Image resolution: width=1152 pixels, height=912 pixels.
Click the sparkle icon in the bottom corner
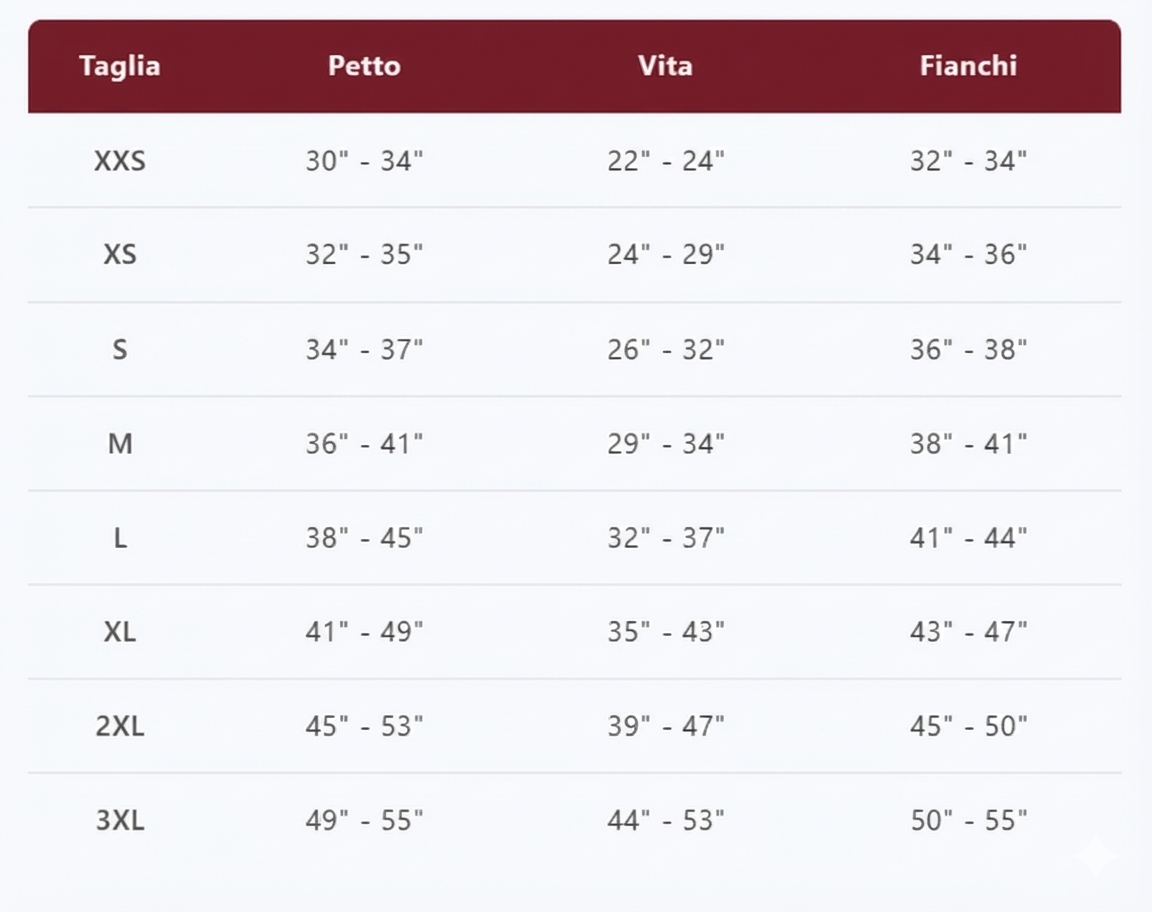[1095, 857]
